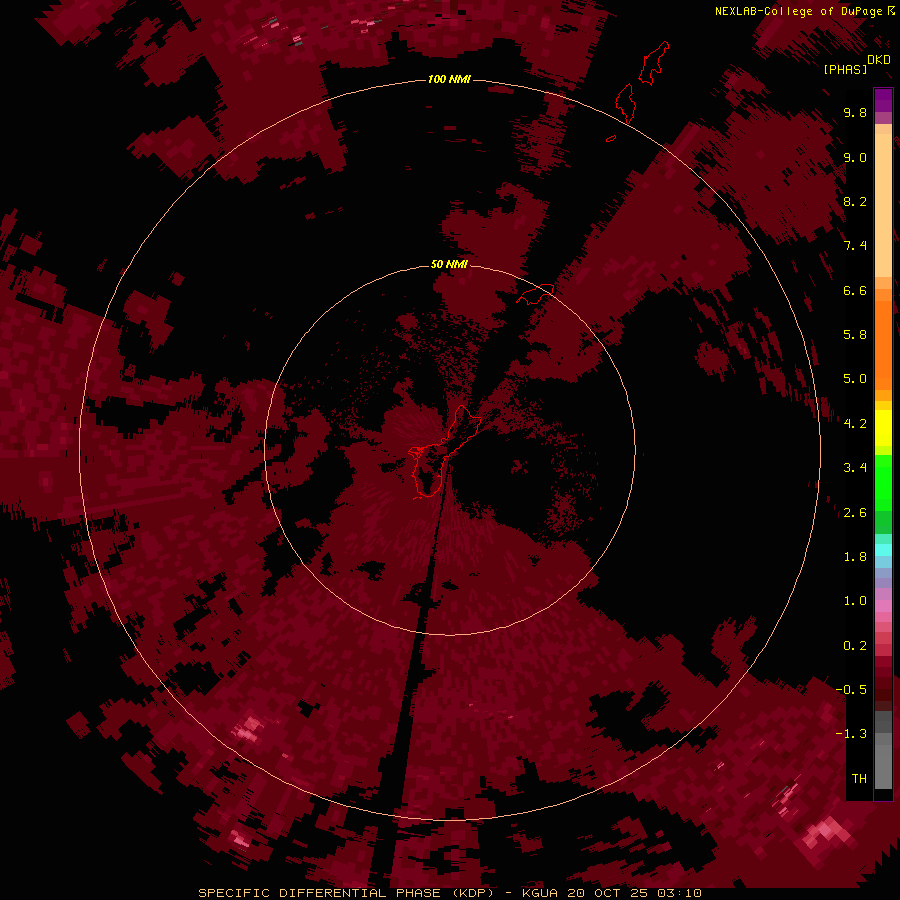Click the [PHAS] label above color bar
900x900 pixels.
[845, 69]
